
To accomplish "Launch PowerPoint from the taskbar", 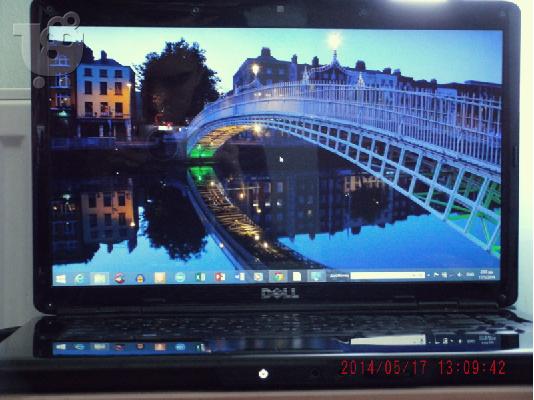I will tap(220, 277).
